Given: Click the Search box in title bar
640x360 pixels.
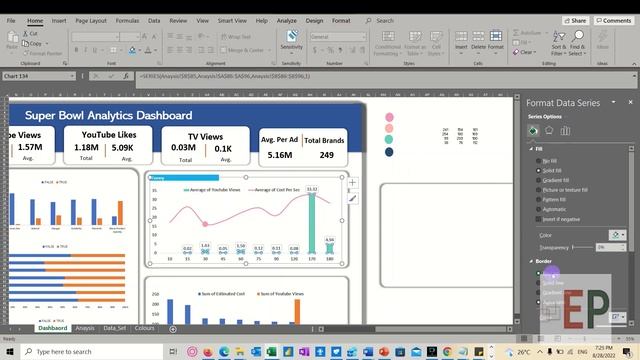Looking at the screenshot, I should (x=384, y=20).
